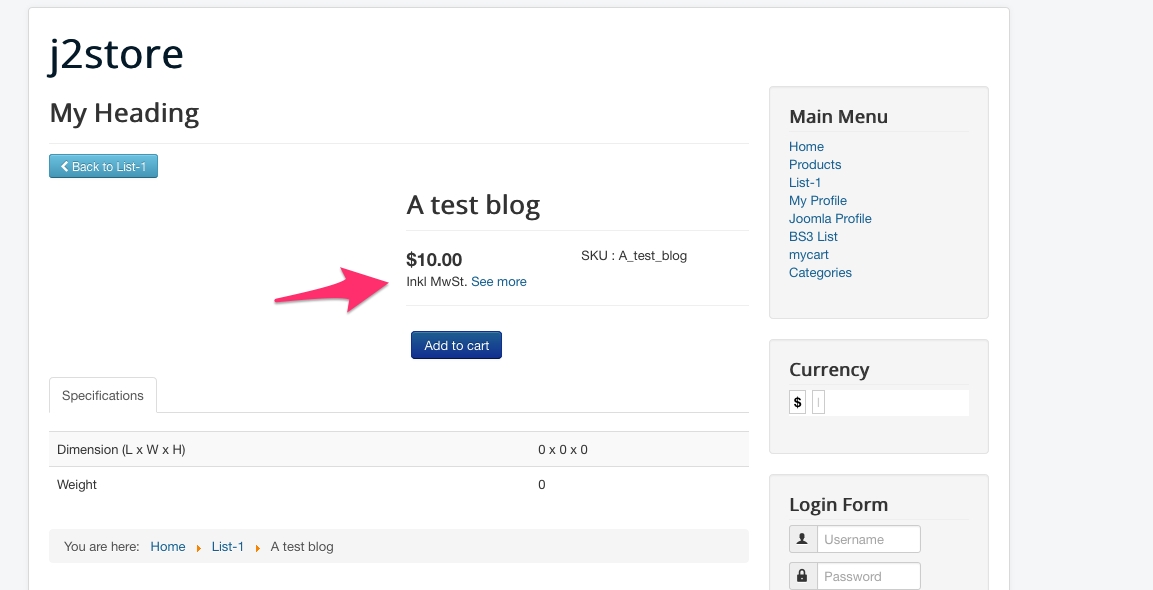Click the j2store site logo
Viewport: 1153px width, 590px height.
116,54
